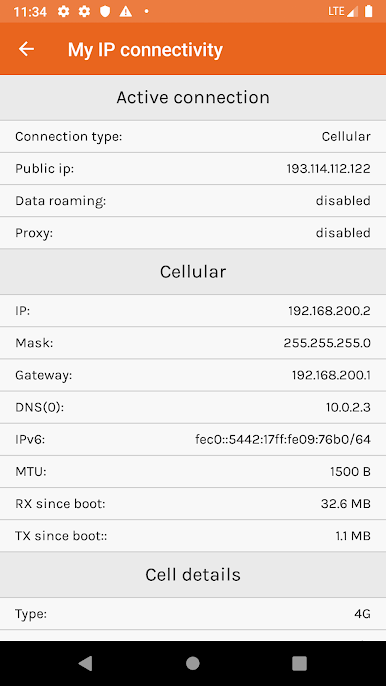Tap the second settings gear status icon
The width and height of the screenshot is (386, 686).
84,11
